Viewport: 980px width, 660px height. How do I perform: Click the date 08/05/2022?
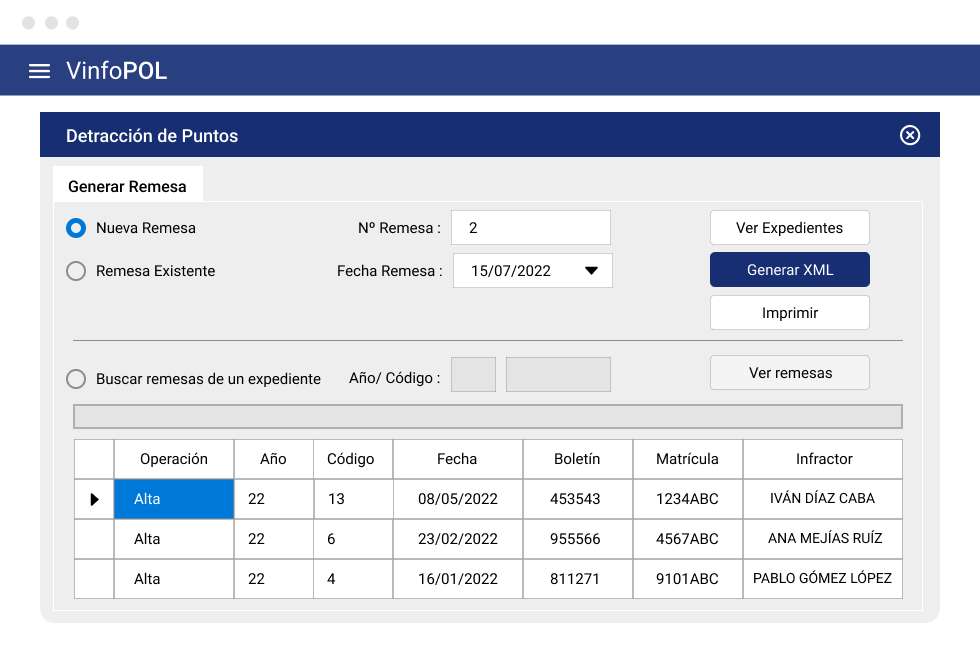click(x=458, y=499)
